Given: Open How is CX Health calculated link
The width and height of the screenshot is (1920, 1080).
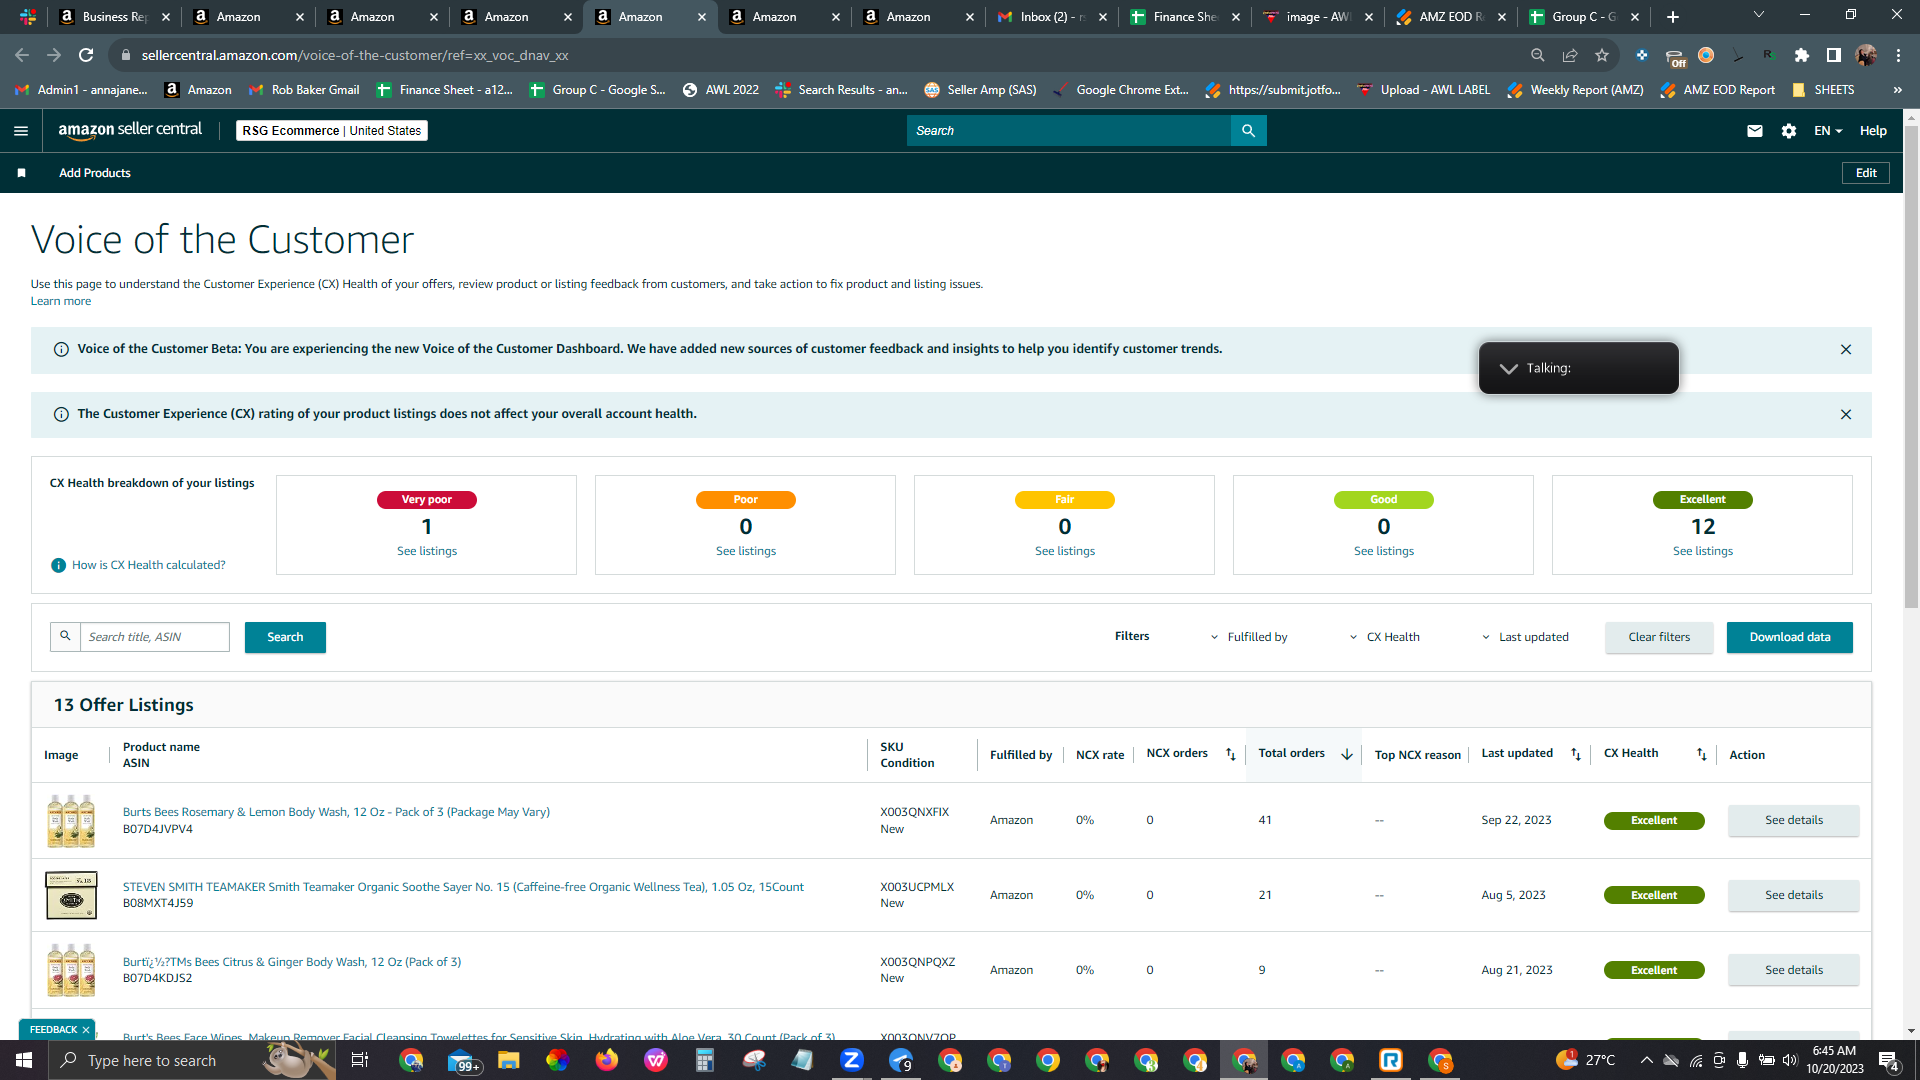Looking at the screenshot, I should (x=149, y=566).
